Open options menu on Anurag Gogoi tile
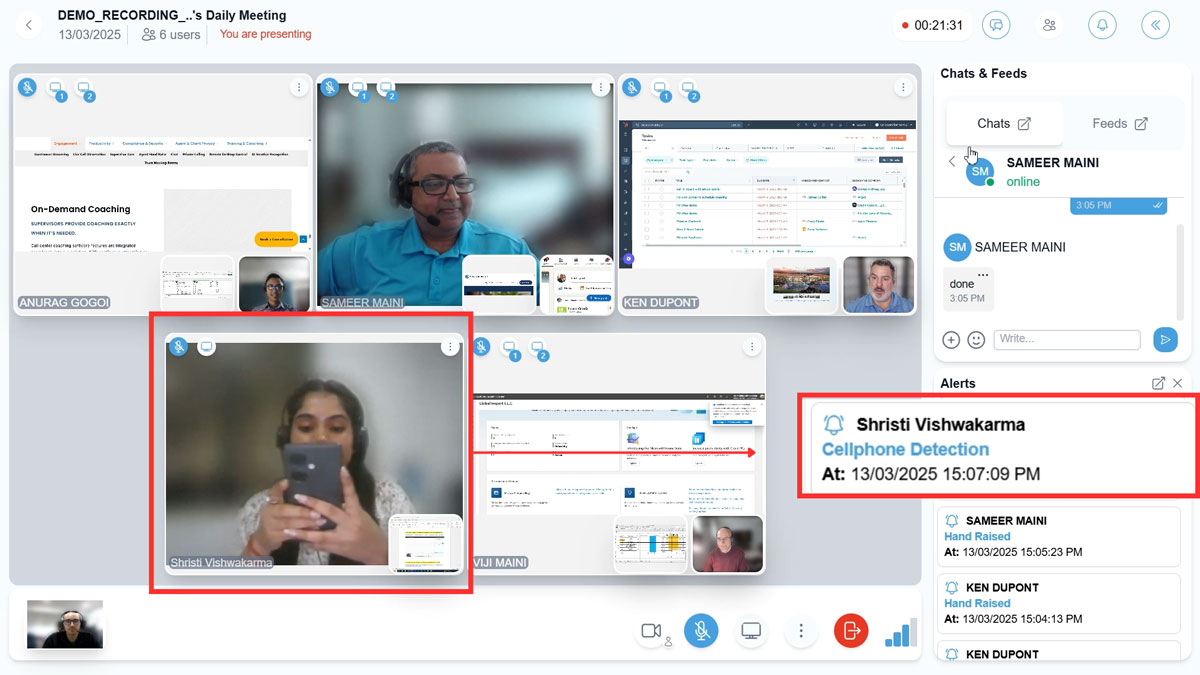Screen dimensions: 1200x675 [x=298, y=88]
